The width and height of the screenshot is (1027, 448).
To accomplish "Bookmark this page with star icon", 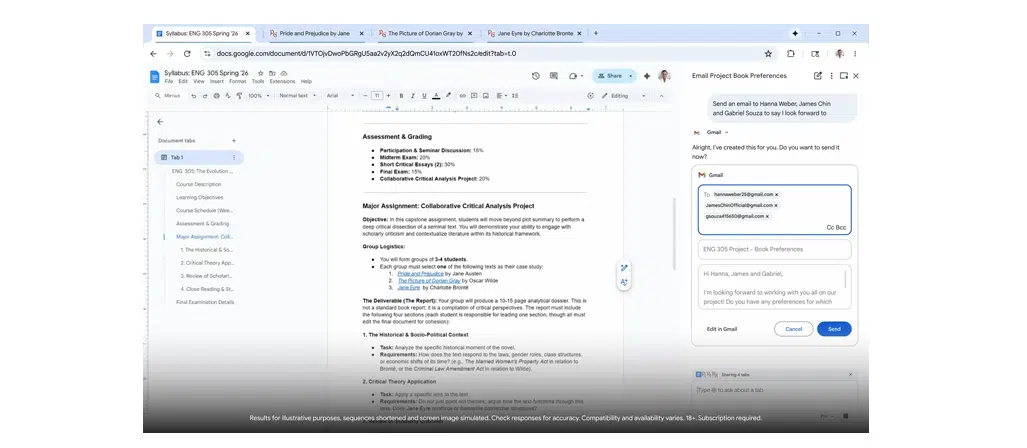I will click(x=768, y=54).
